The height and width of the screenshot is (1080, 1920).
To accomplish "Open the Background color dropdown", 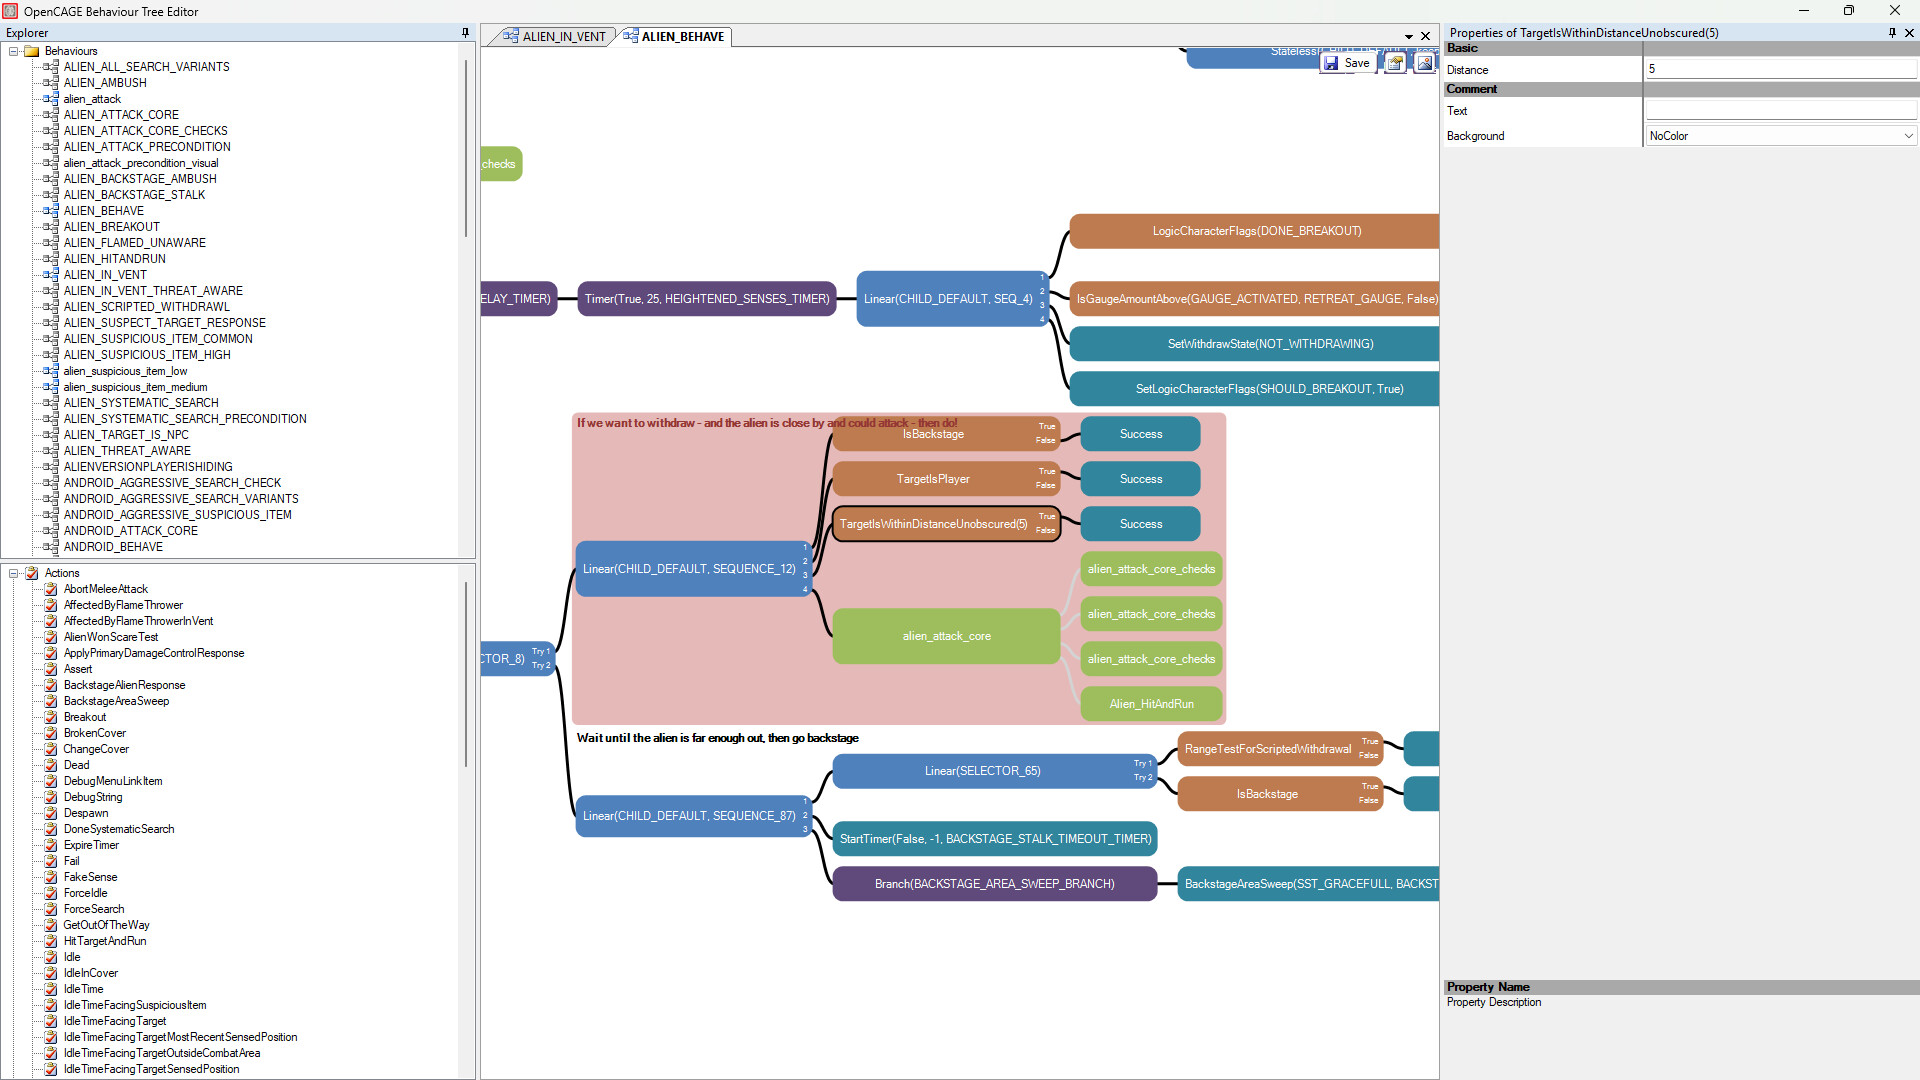I will (1907, 136).
